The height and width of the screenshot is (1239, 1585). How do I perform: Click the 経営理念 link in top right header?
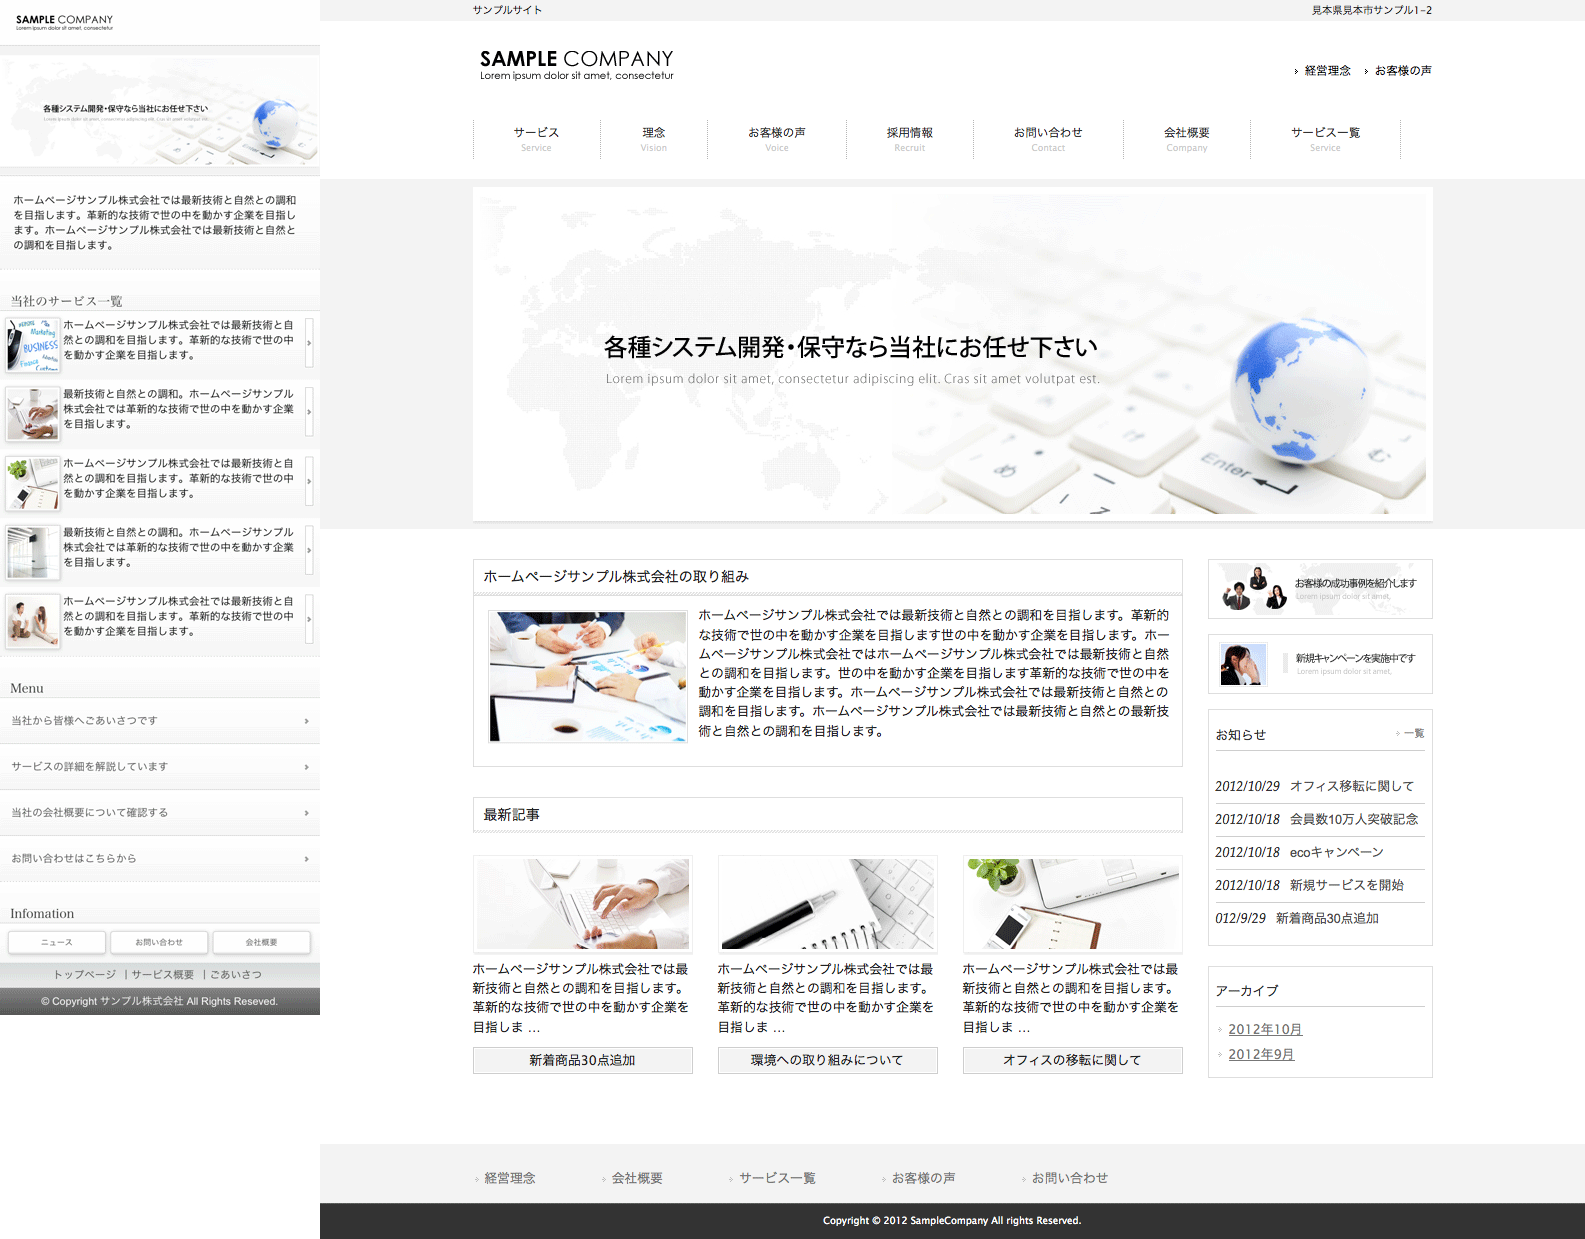pos(1327,71)
